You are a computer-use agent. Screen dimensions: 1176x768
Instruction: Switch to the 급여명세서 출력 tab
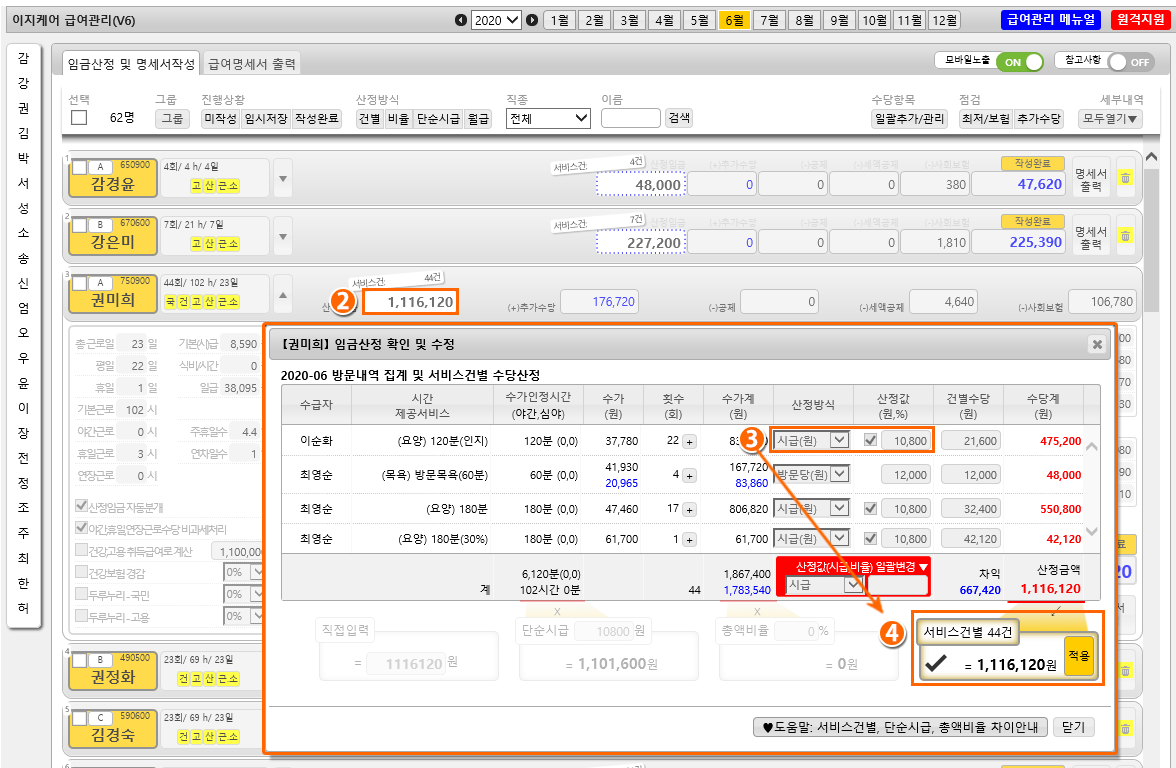[x=252, y=64]
